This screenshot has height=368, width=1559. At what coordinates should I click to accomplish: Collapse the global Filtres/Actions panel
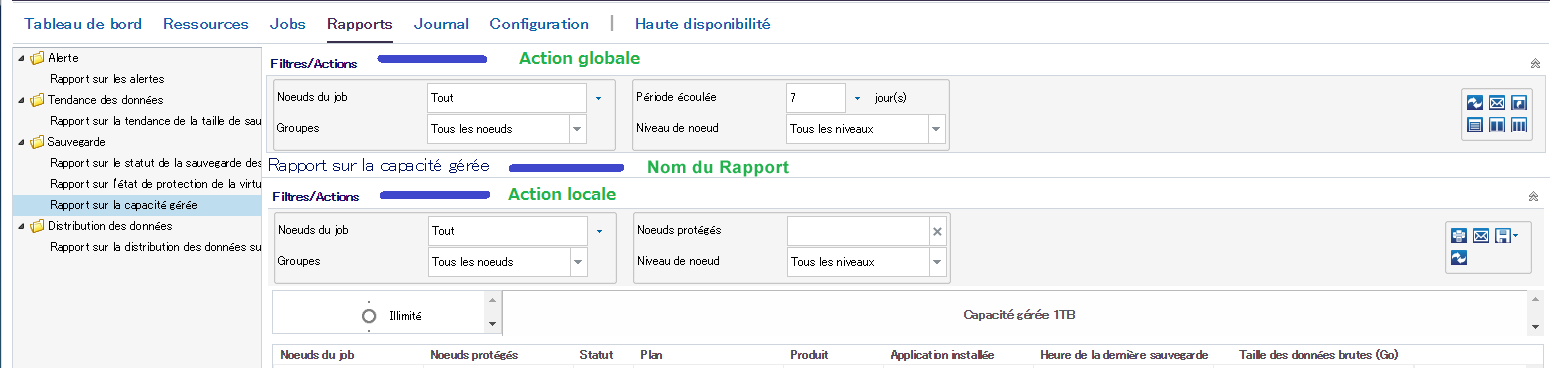click(x=1535, y=64)
